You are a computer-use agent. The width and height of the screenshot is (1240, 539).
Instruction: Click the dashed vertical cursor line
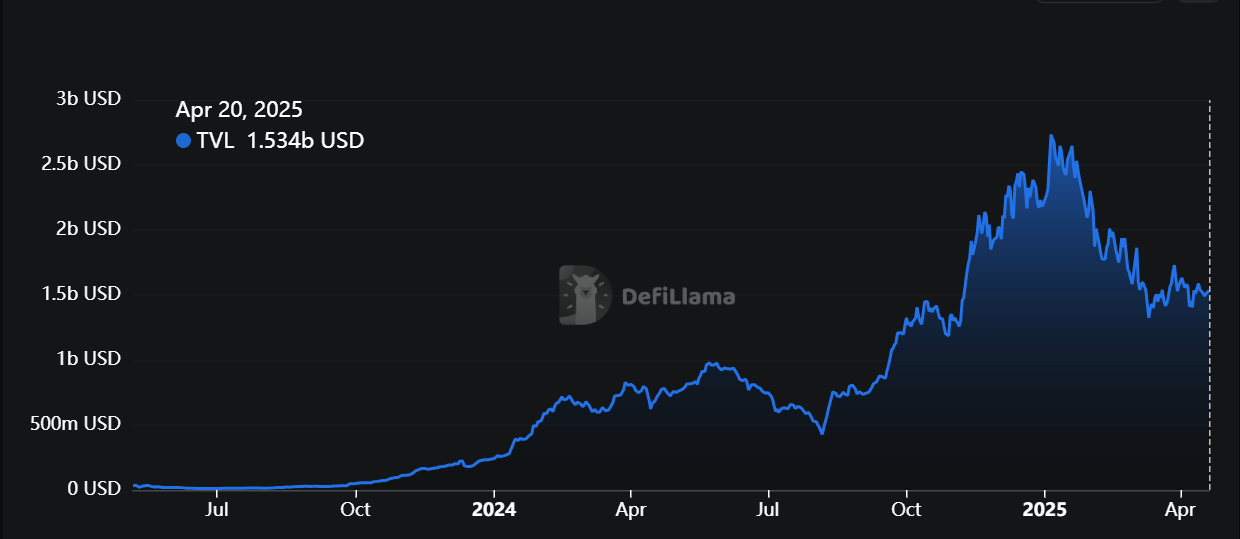[1210, 300]
